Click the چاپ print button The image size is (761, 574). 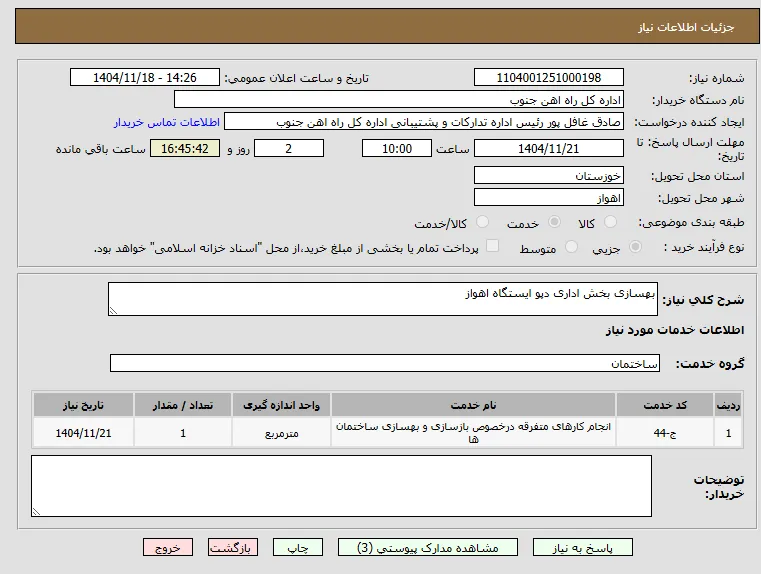[298, 547]
